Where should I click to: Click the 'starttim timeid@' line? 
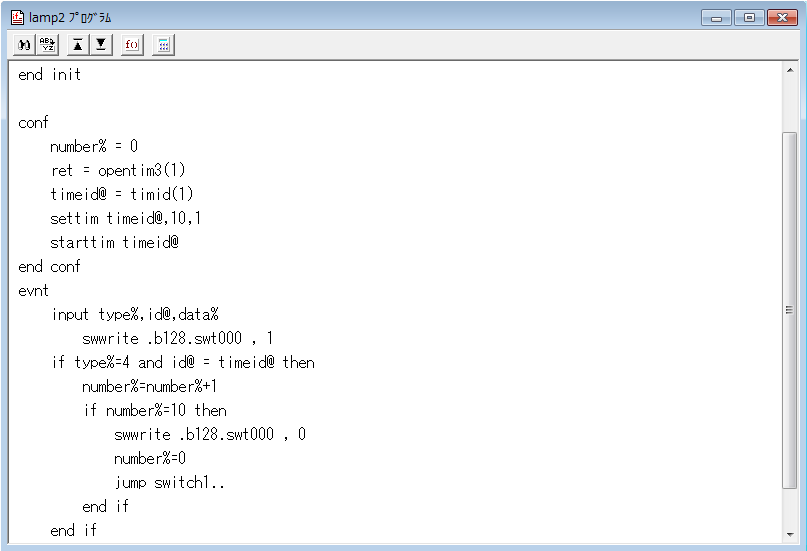(x=114, y=242)
